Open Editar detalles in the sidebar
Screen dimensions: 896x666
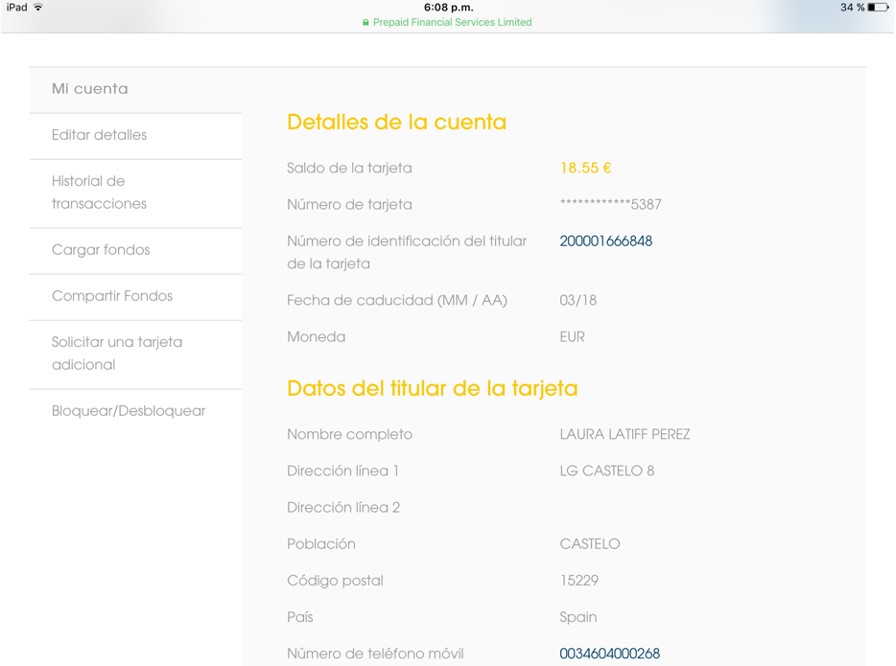coord(99,135)
